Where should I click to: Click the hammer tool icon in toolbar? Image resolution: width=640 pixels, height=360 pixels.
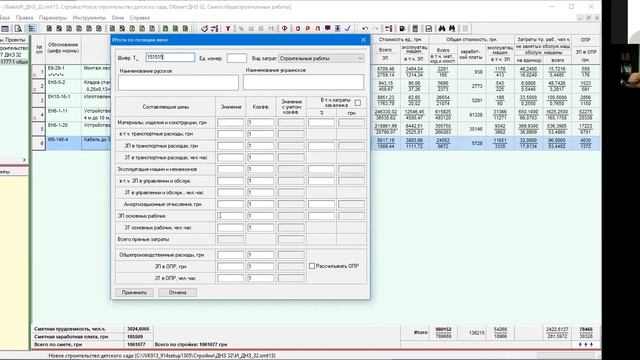[x=204, y=28]
